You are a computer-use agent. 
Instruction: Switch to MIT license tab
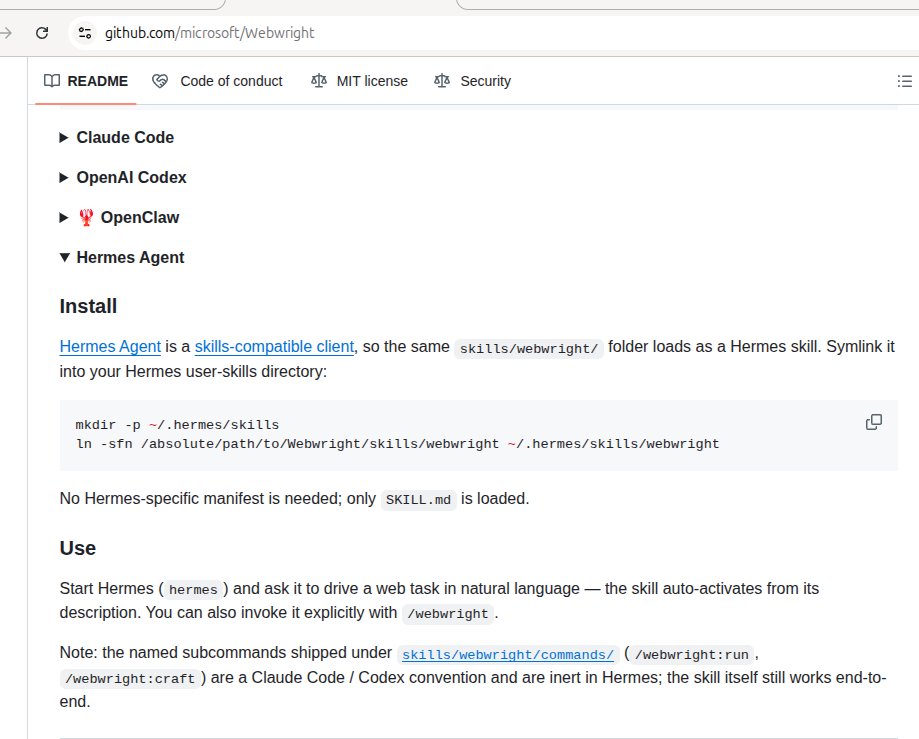[359, 81]
